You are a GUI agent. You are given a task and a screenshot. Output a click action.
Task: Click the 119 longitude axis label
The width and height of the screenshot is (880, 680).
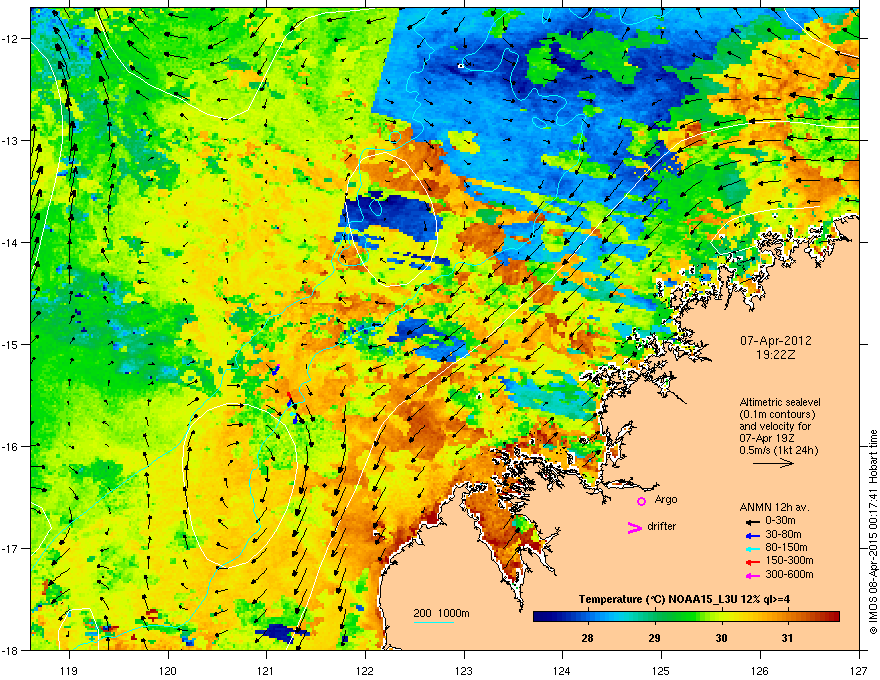pos(69,670)
